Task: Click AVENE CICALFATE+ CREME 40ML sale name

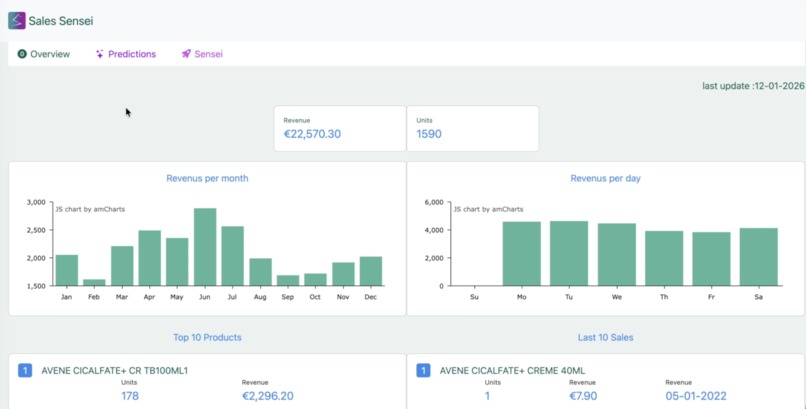Action: 512,370
